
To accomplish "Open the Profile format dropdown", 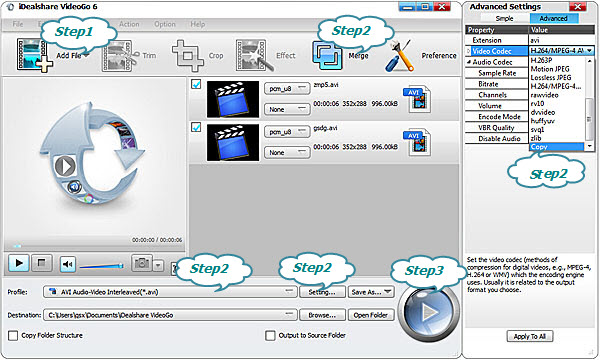I will click(x=170, y=292).
